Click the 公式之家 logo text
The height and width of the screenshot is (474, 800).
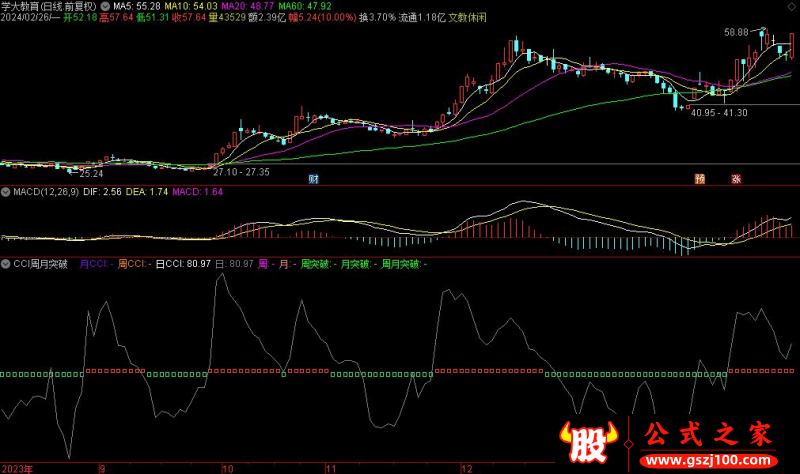706,435
